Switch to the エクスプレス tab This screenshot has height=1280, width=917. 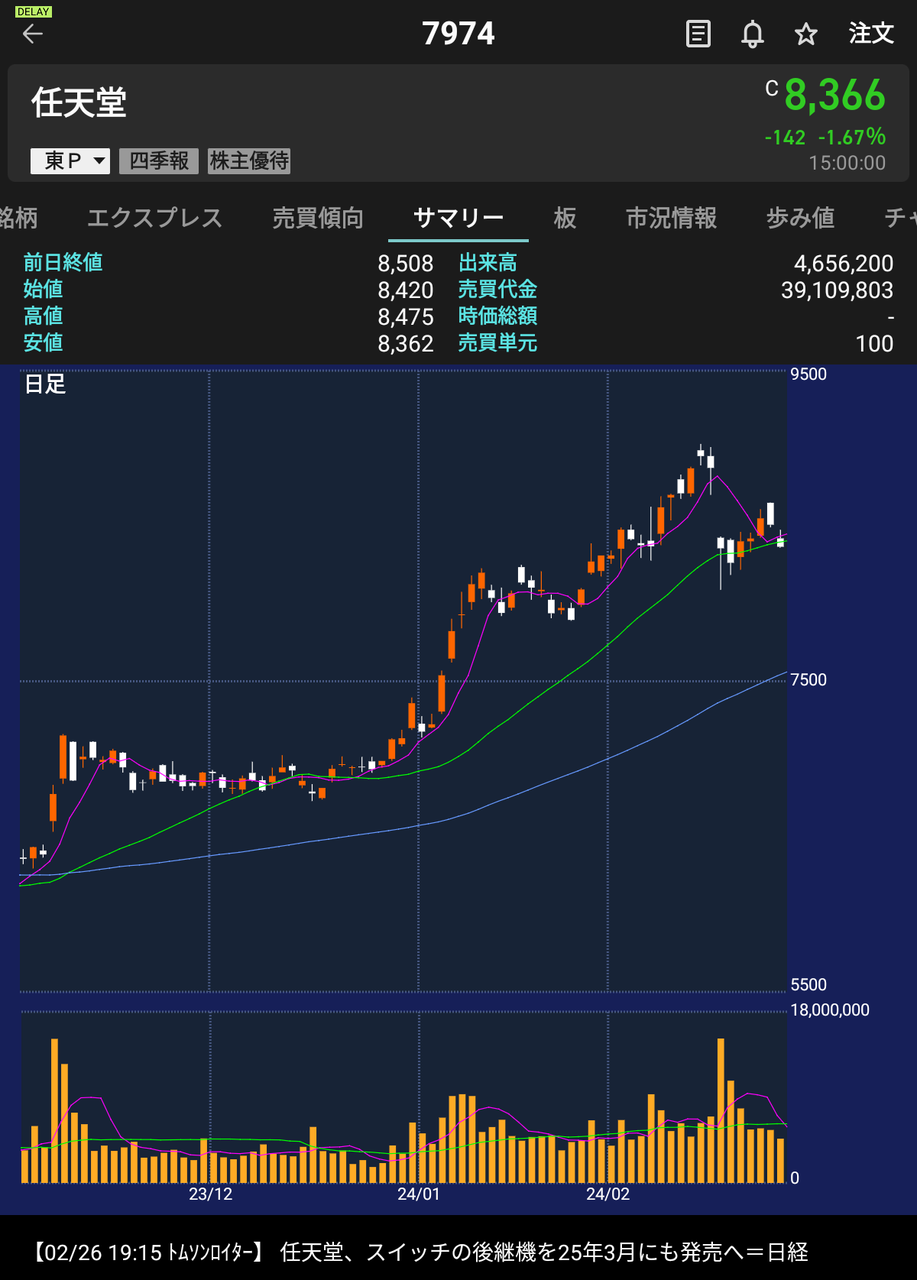(154, 217)
